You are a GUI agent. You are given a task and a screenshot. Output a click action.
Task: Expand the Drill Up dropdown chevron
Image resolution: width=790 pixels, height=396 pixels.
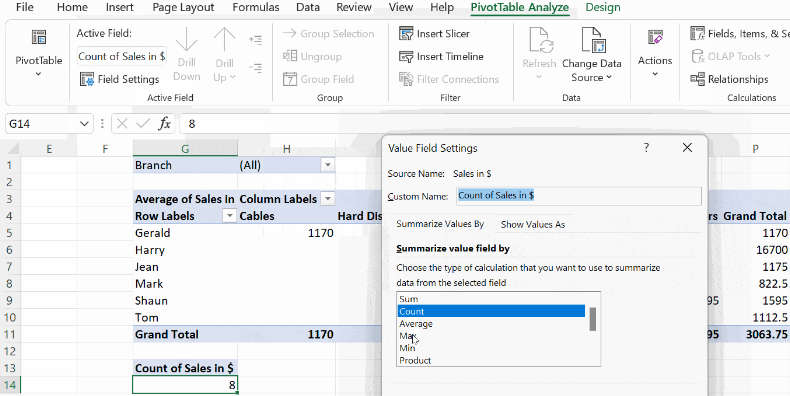(232, 77)
